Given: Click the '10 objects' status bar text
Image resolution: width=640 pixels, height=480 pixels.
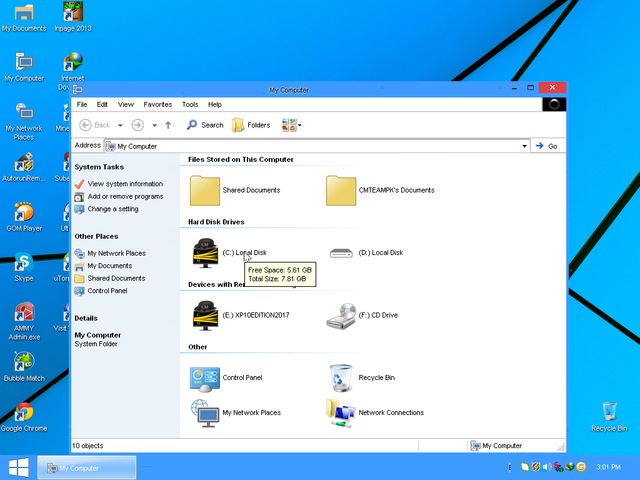Looking at the screenshot, I should 87,446.
